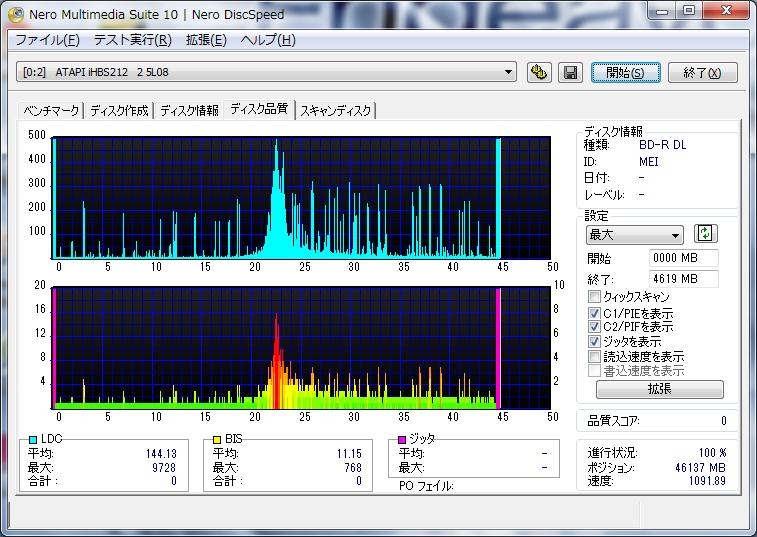Open the 拡張(E) menu
This screenshot has height=537, width=757.
206,40
